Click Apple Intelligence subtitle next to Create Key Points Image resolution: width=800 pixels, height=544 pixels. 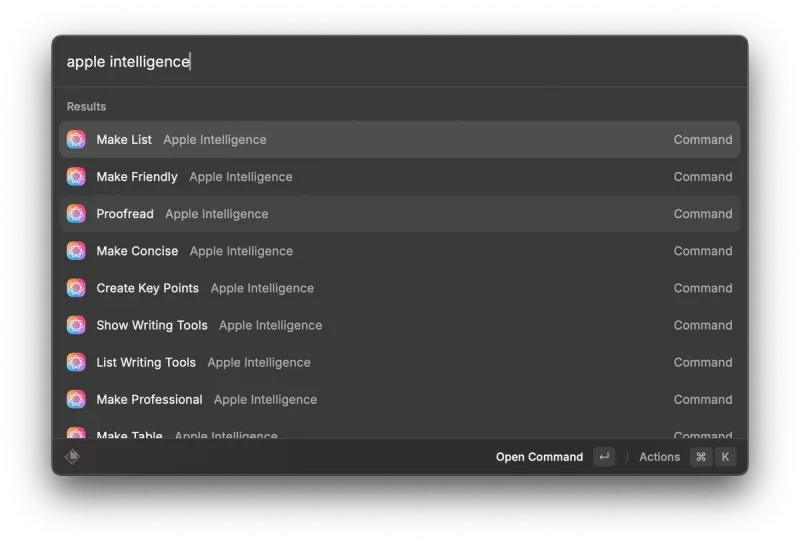pyautogui.click(x=262, y=289)
